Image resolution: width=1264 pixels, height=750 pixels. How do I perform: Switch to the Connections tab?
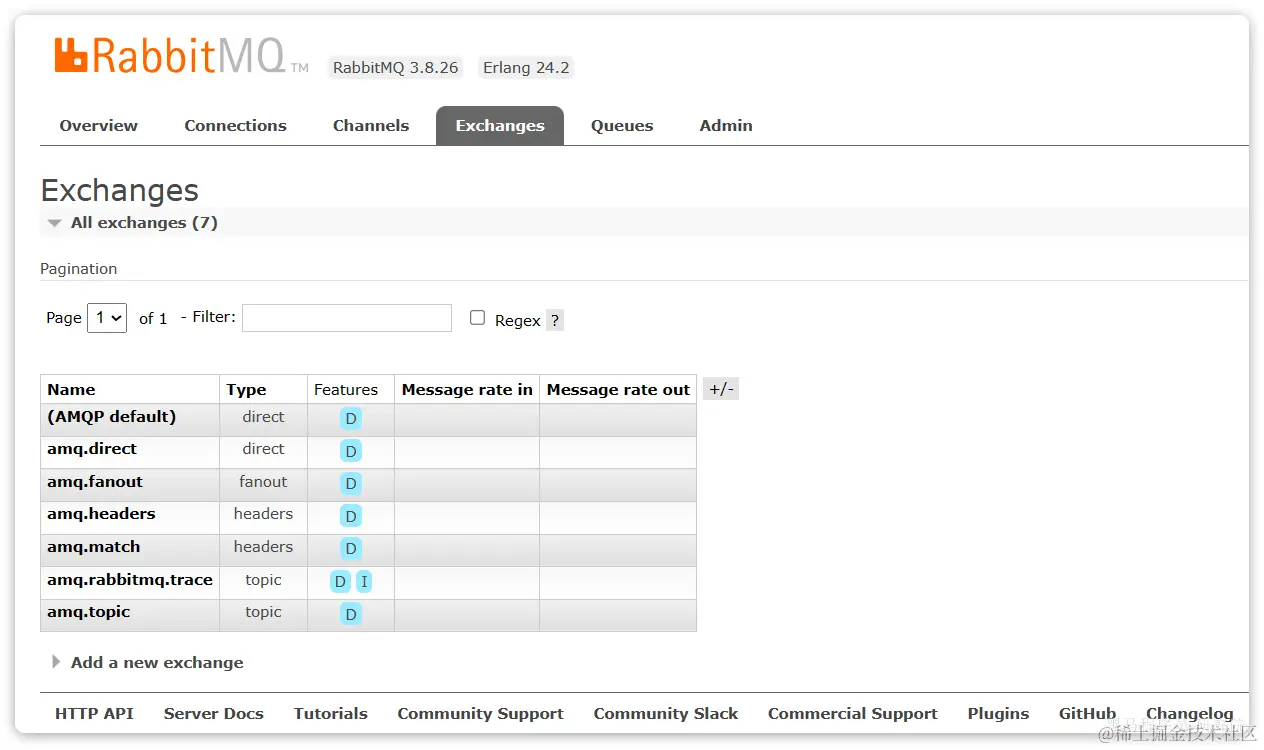click(235, 125)
